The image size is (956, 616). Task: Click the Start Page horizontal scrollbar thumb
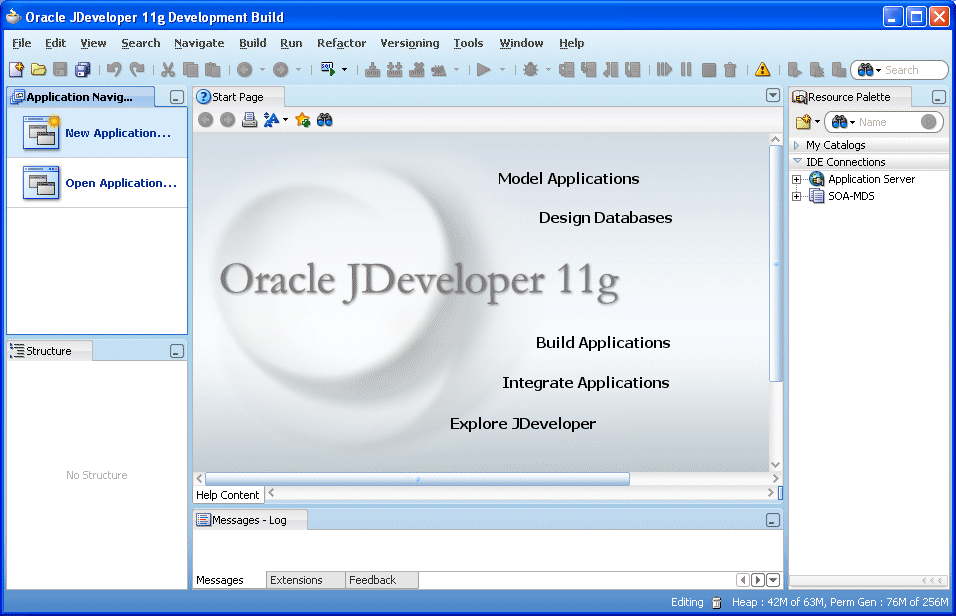point(418,479)
